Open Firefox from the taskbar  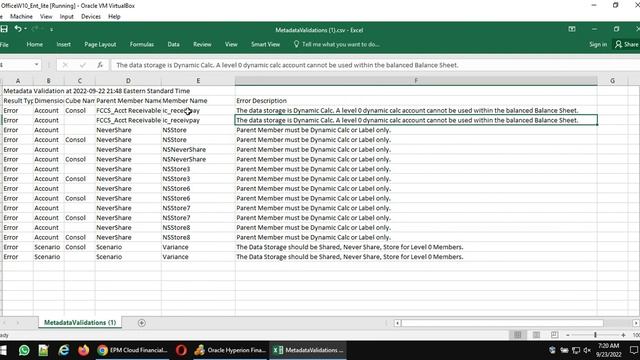[x=84, y=350]
